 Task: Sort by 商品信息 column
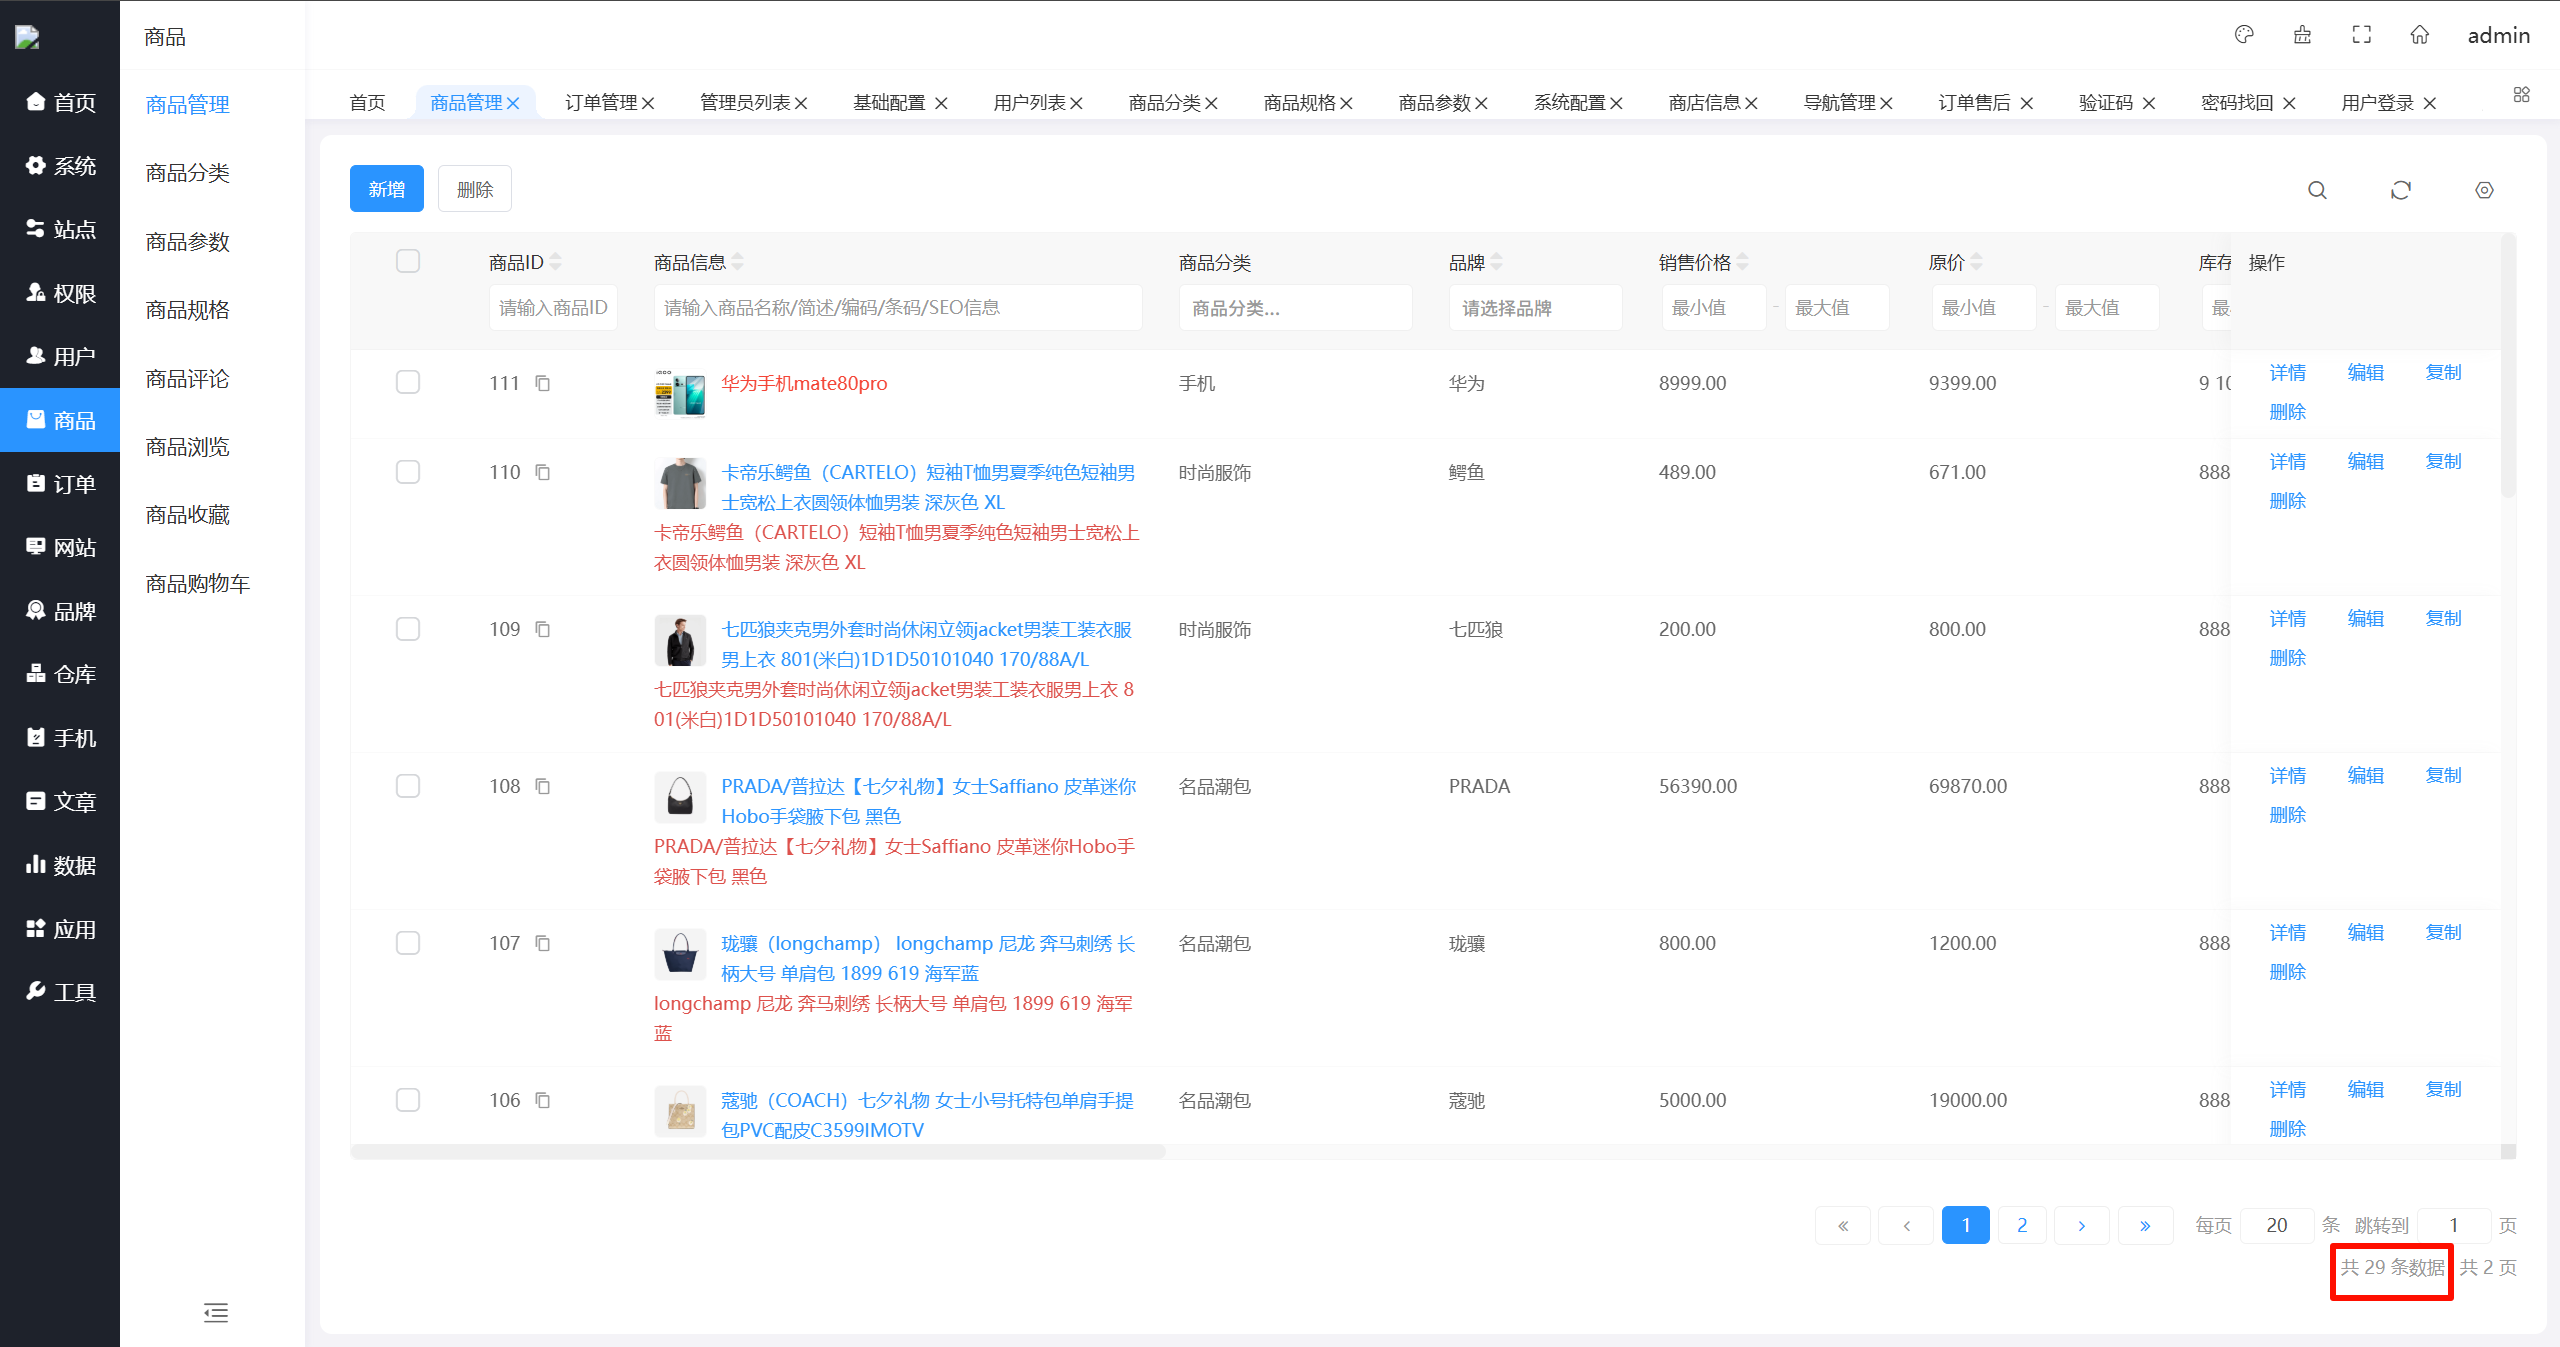[x=737, y=262]
